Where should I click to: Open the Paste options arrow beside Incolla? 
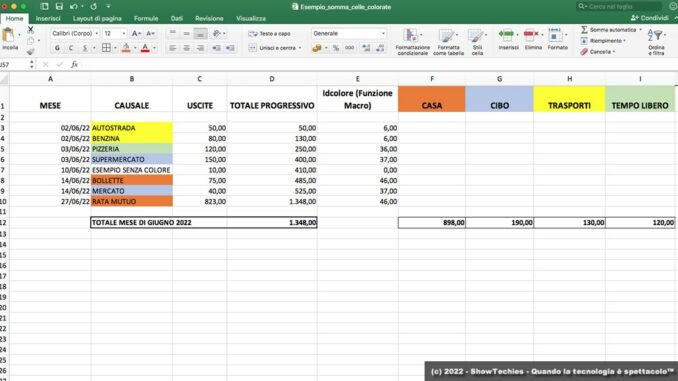pos(19,35)
